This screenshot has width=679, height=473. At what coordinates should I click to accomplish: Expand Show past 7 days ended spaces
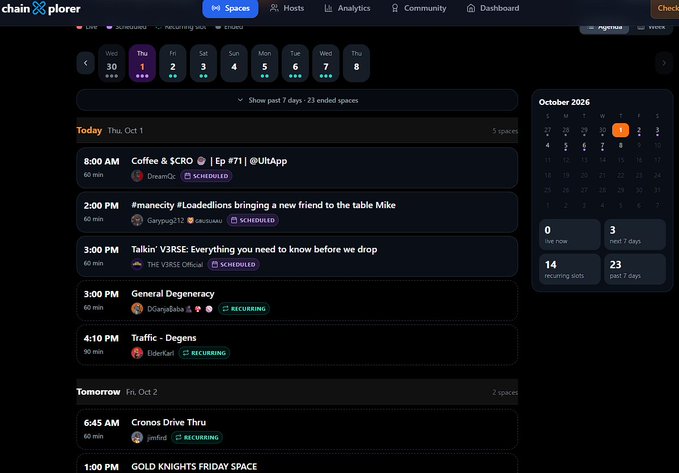pyautogui.click(x=297, y=100)
